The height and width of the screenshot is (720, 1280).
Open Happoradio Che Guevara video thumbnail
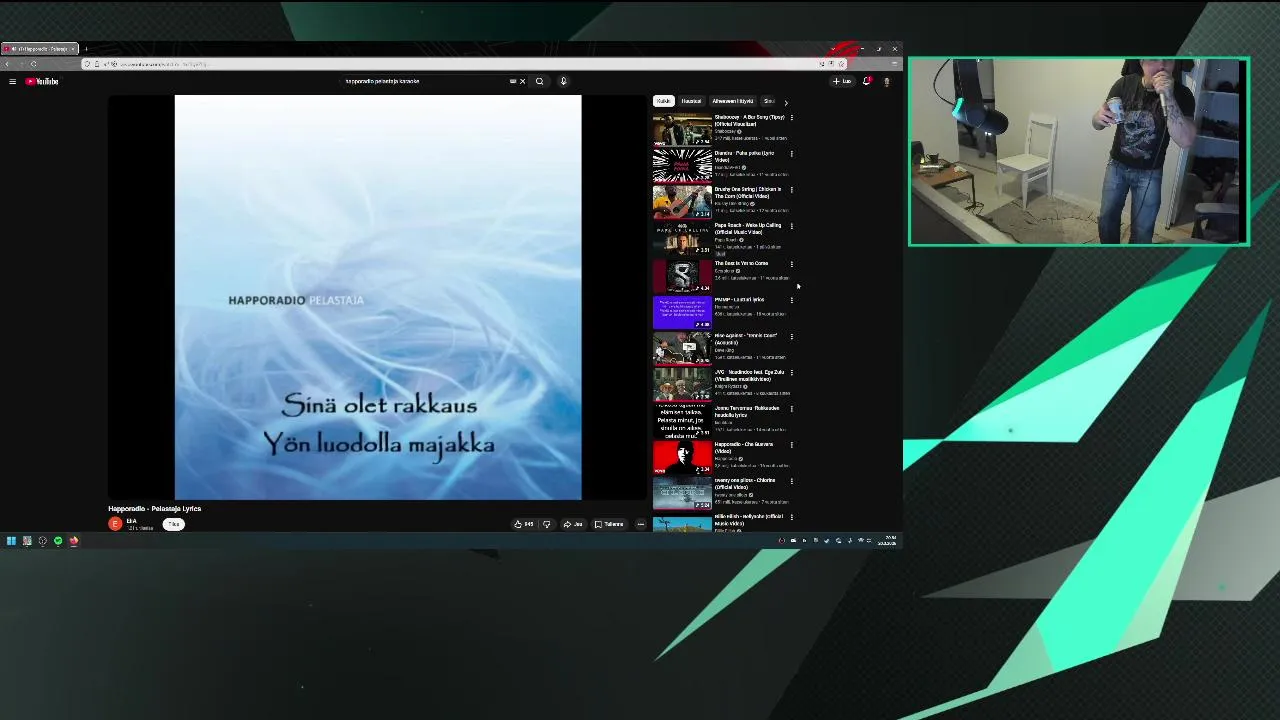[x=682, y=457]
